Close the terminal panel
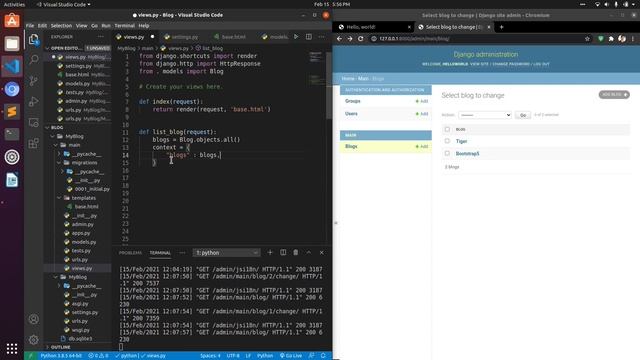This screenshot has width=640, height=360. coord(322,253)
